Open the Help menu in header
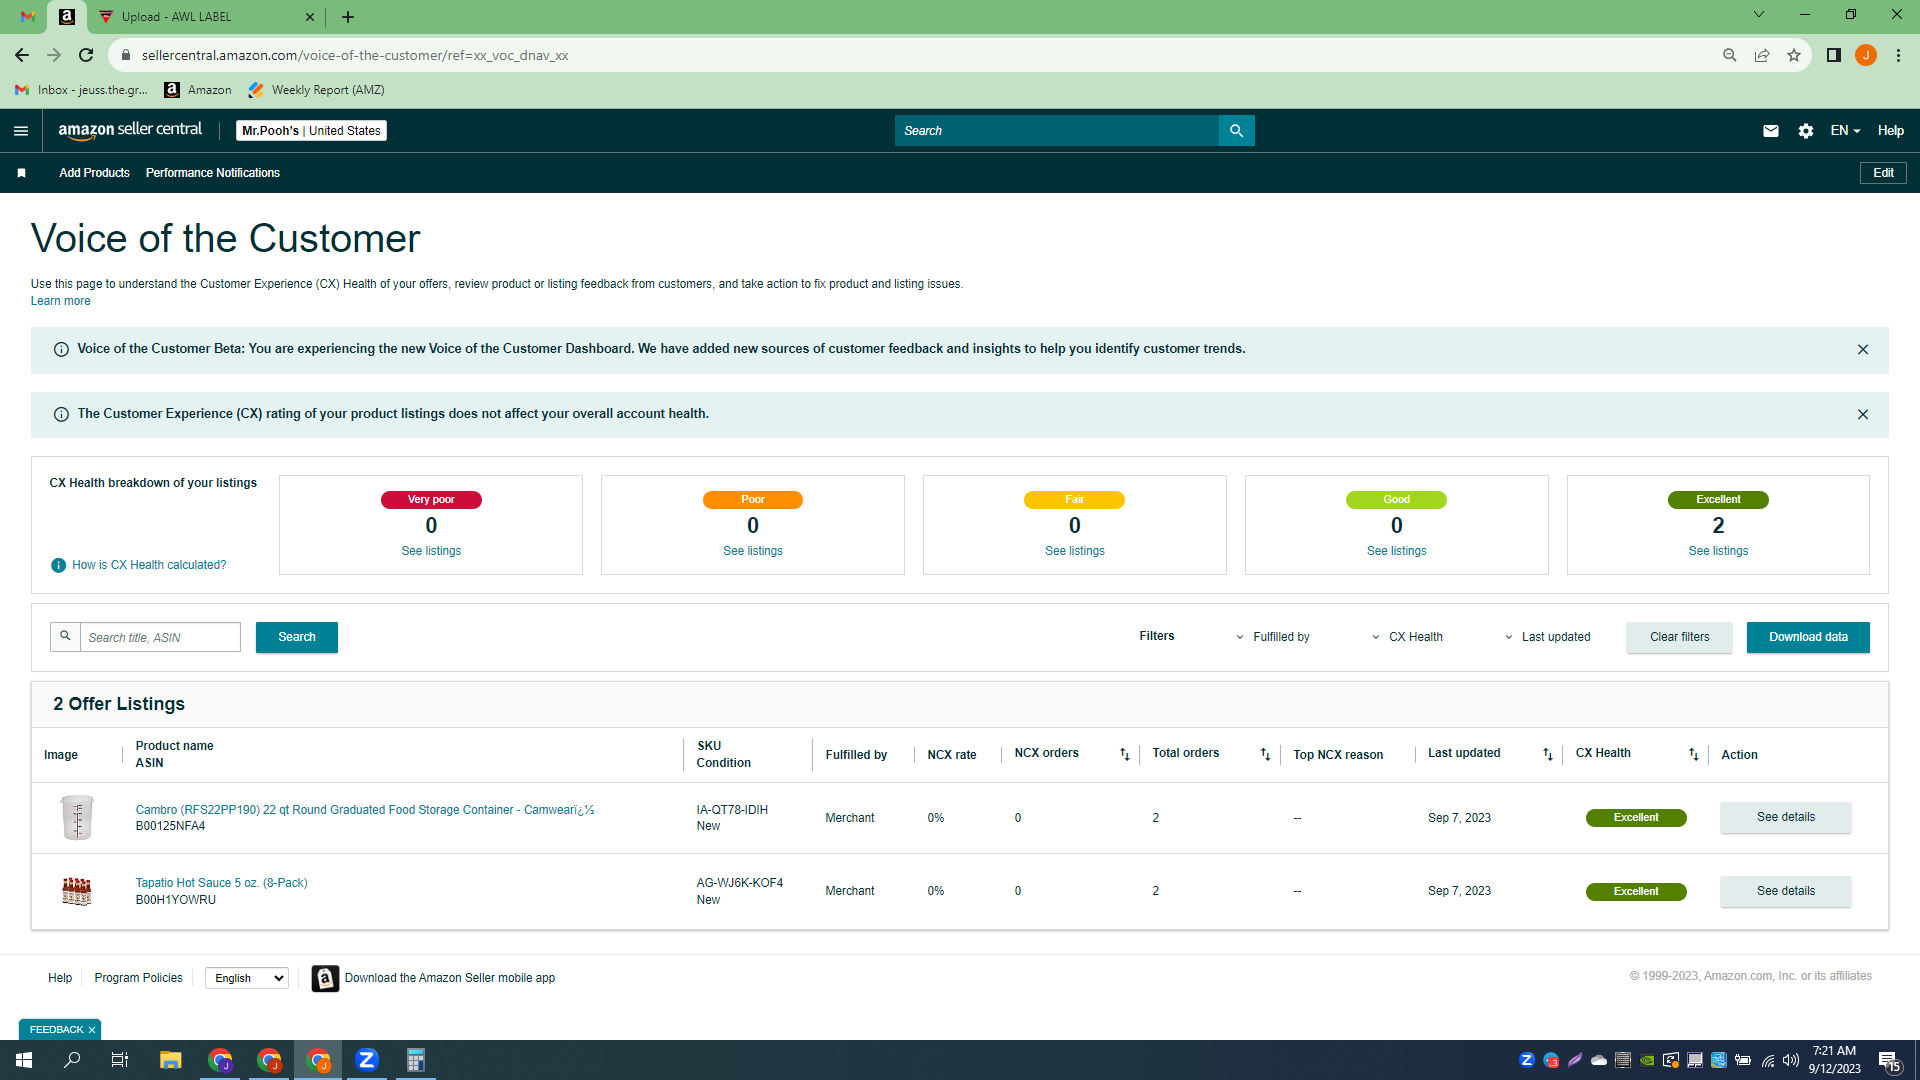The width and height of the screenshot is (1920, 1080). [x=1890, y=131]
